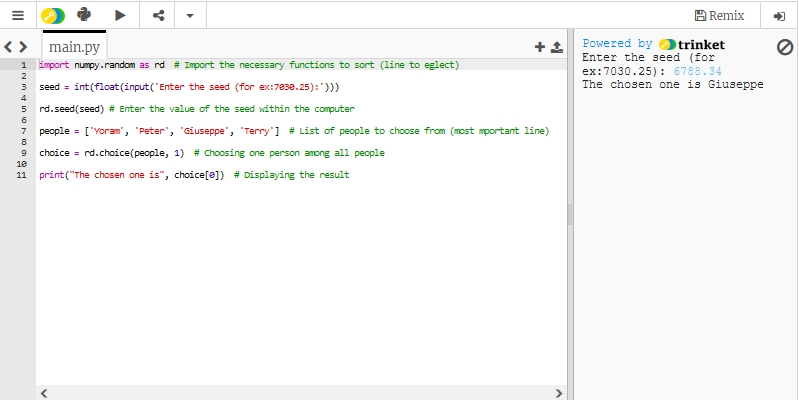This screenshot has width=799, height=400.
Task: Click line 7 with the people list
Action: 294,131
